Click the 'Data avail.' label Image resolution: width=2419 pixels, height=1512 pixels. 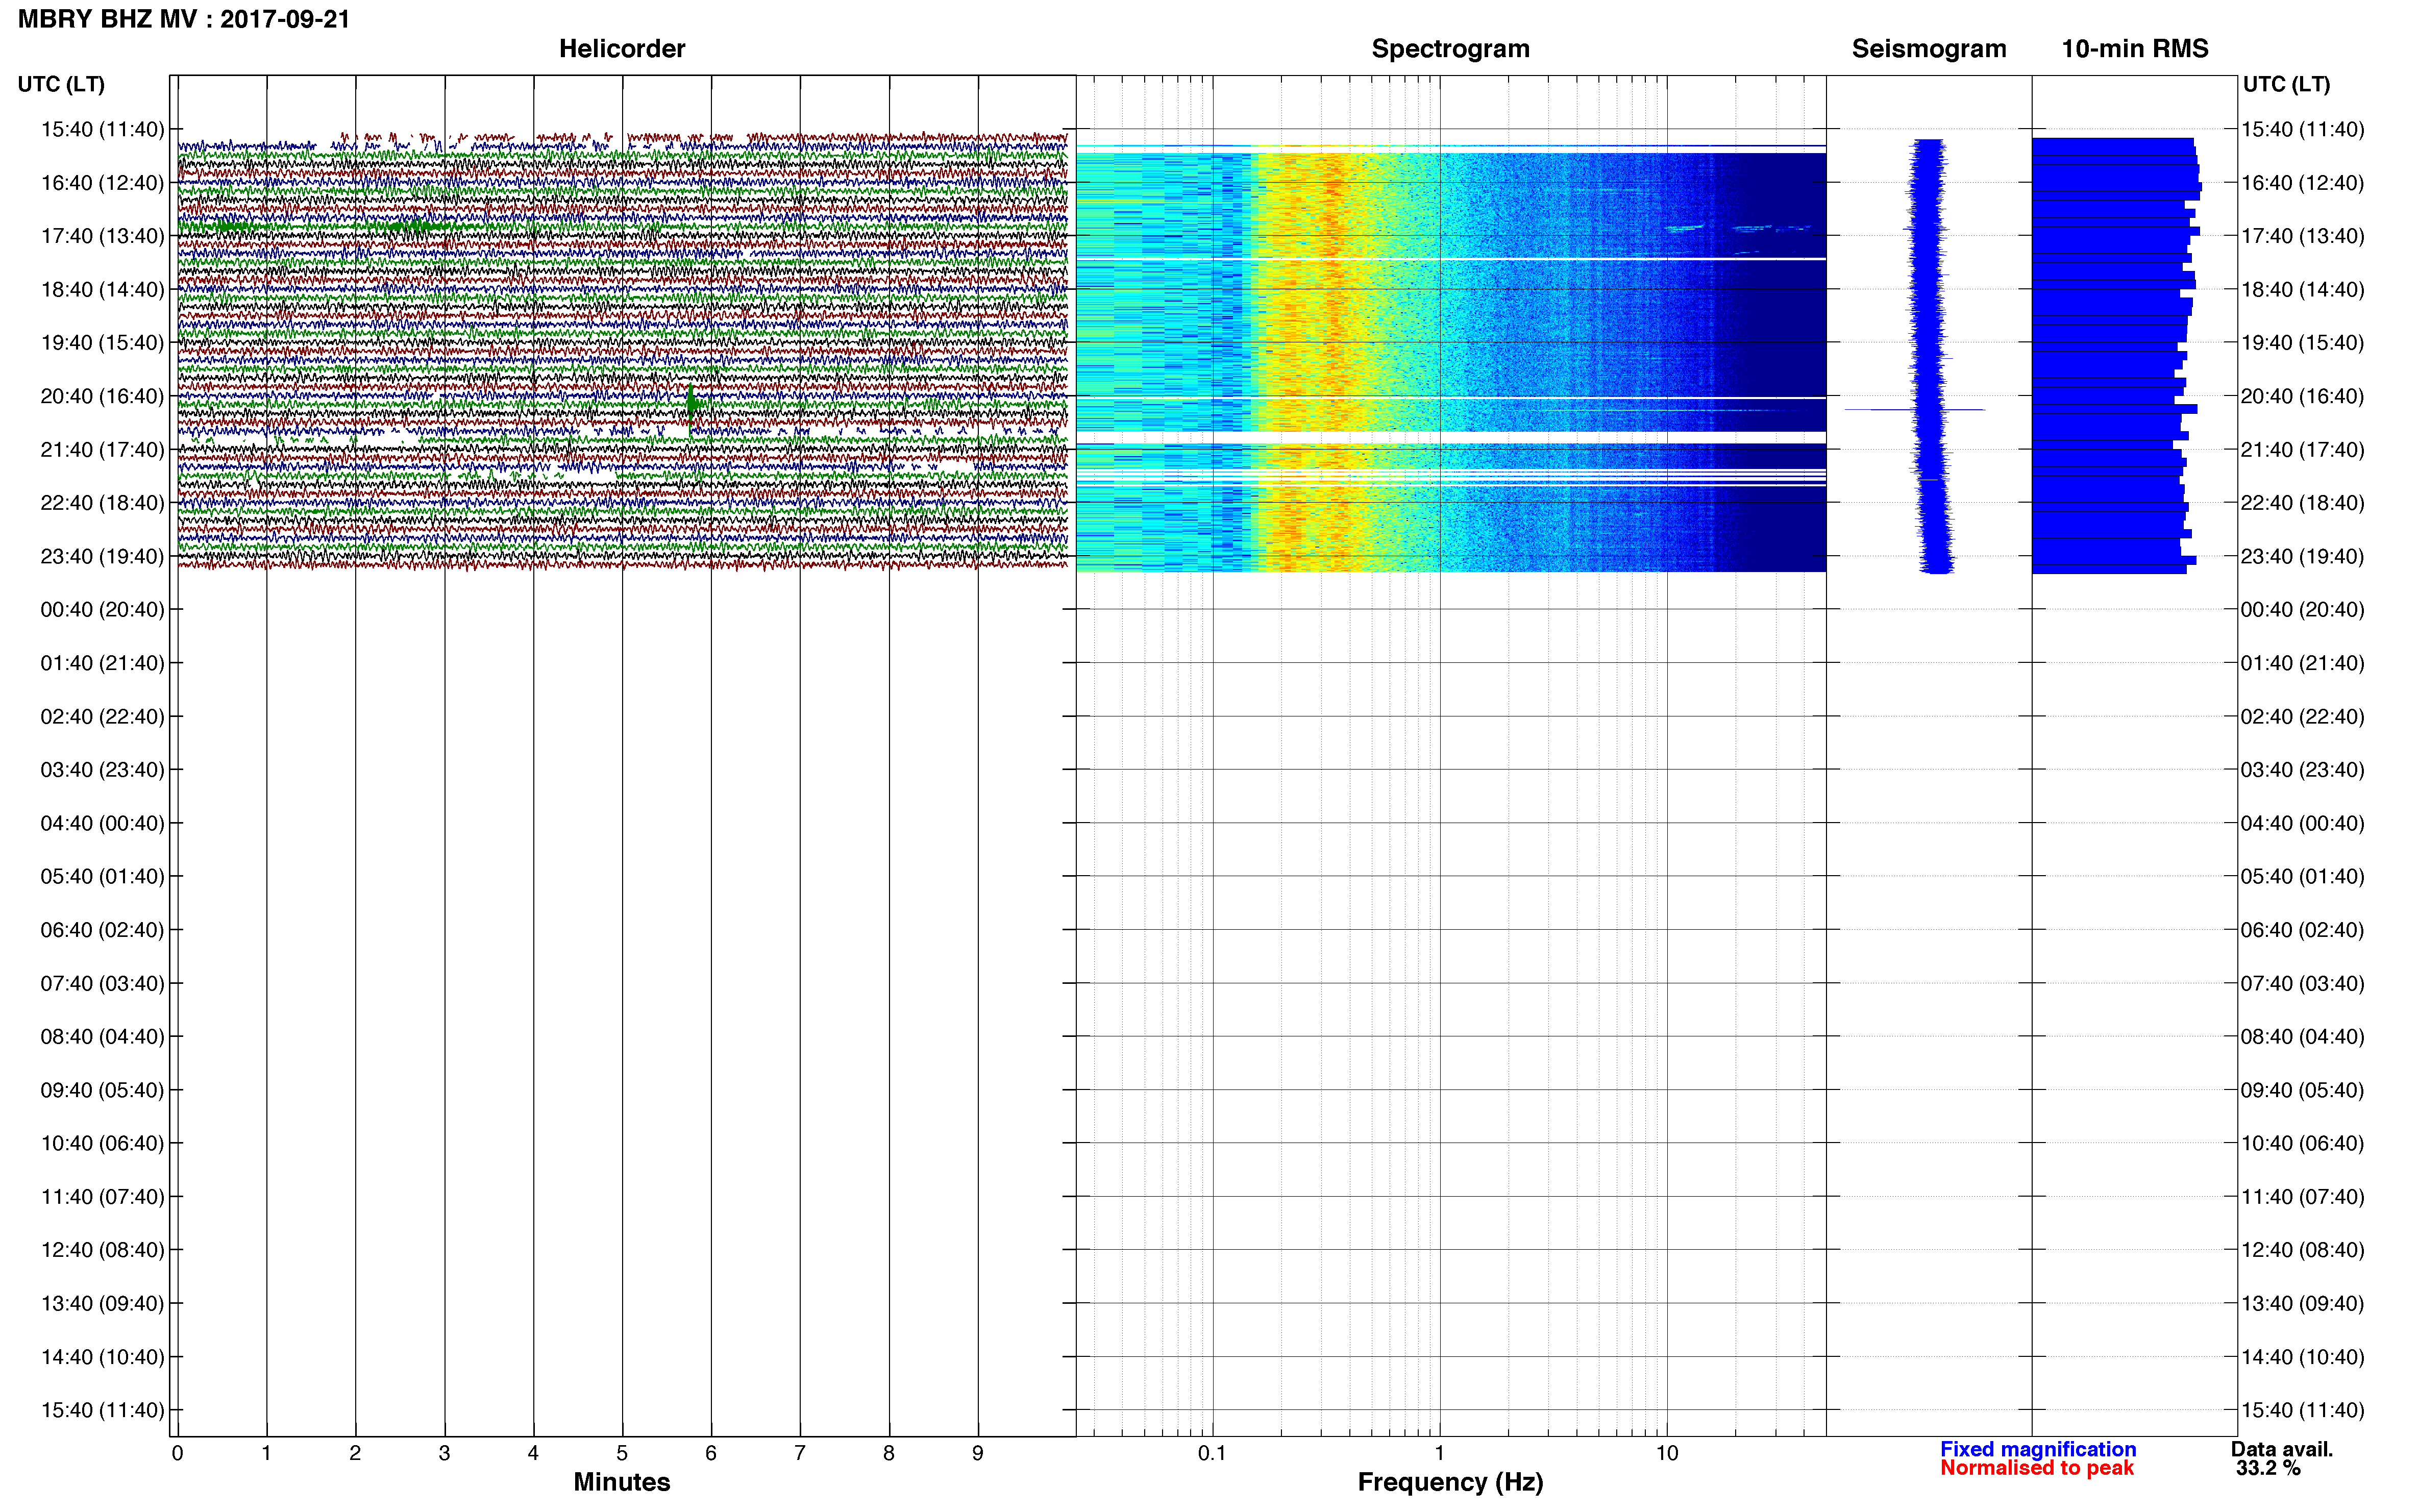coord(2282,1449)
